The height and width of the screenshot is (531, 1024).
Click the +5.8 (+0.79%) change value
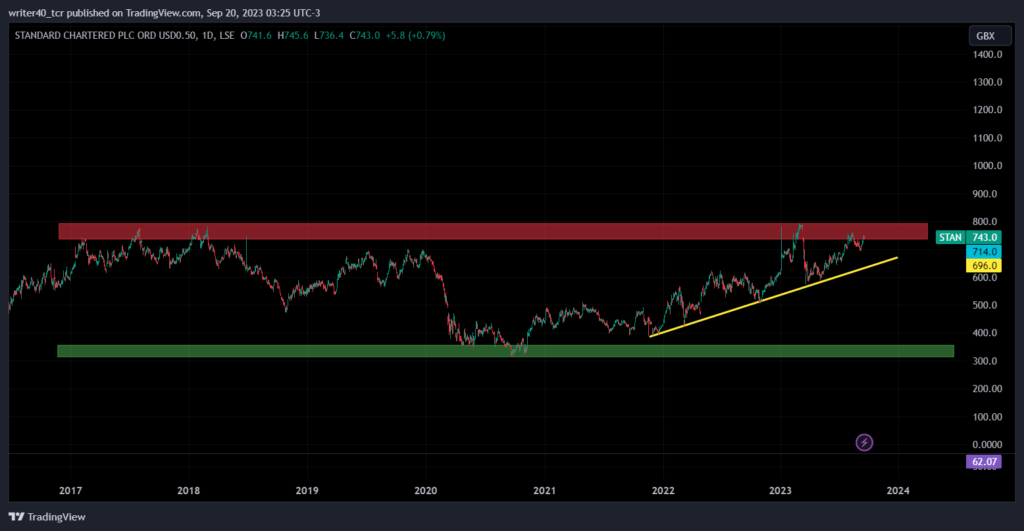click(415, 35)
